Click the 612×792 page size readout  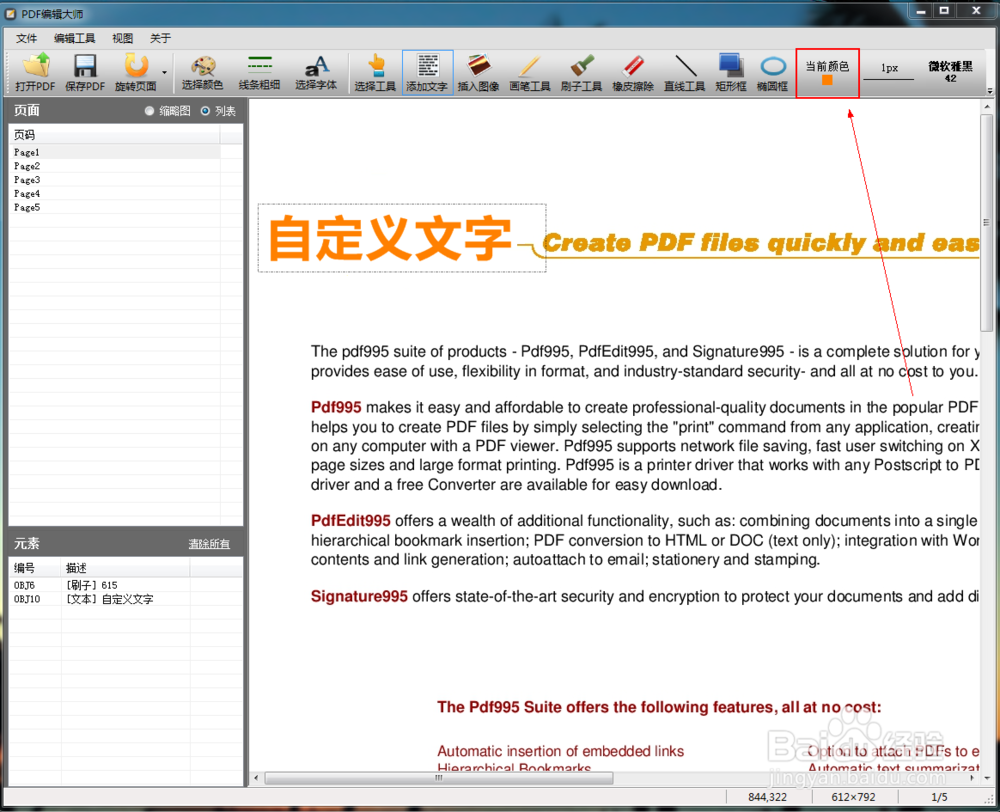pos(853,797)
